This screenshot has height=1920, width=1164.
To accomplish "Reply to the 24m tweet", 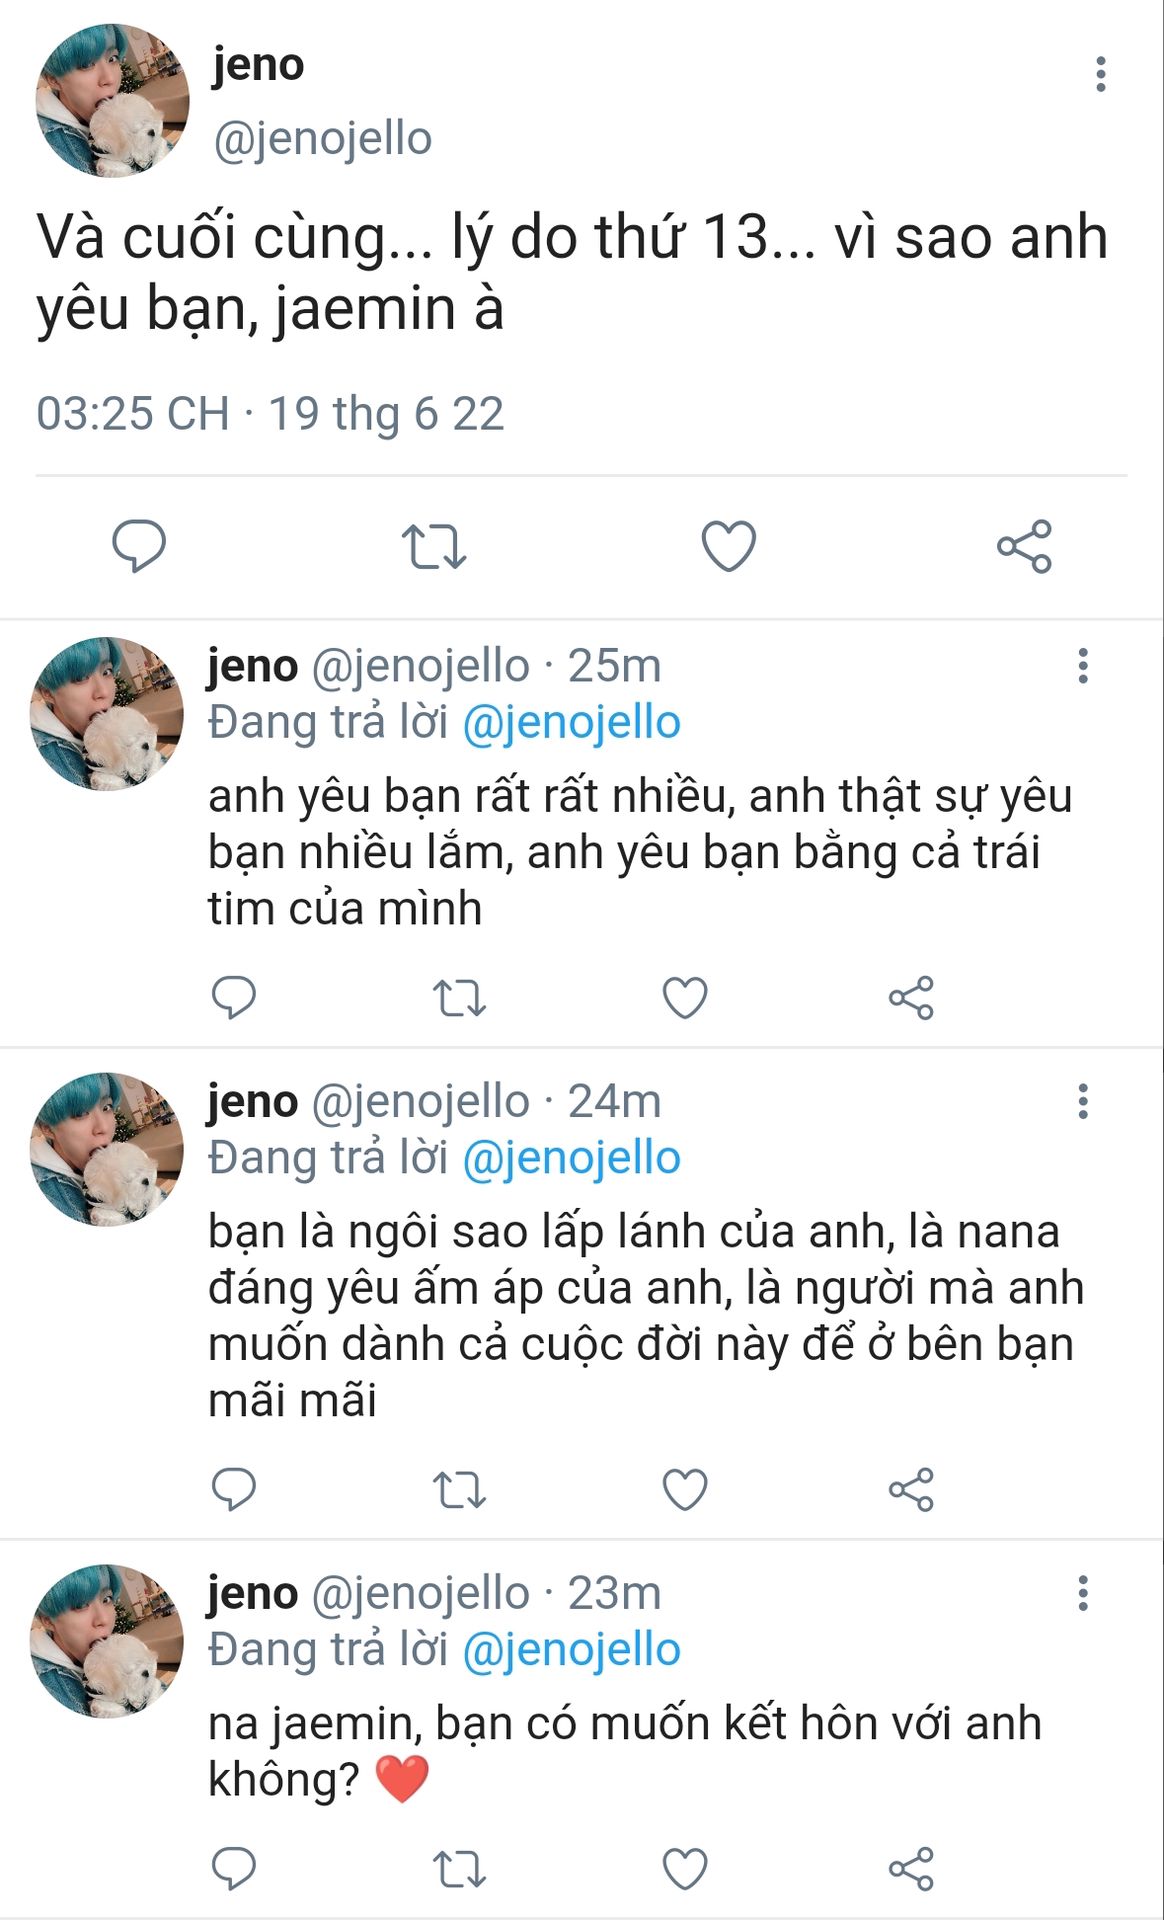I will coord(234,1490).
